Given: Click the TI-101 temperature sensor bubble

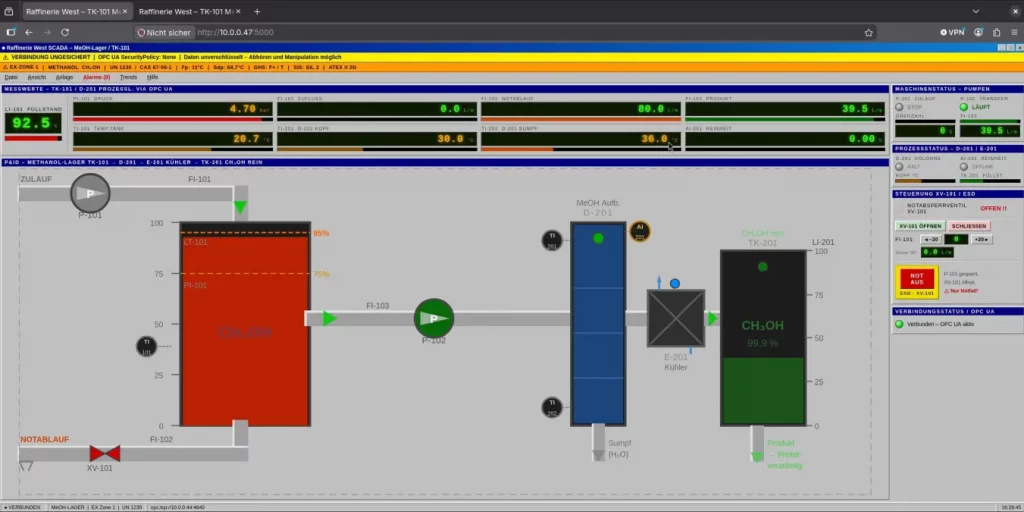Looking at the screenshot, I should pyautogui.click(x=146, y=346).
